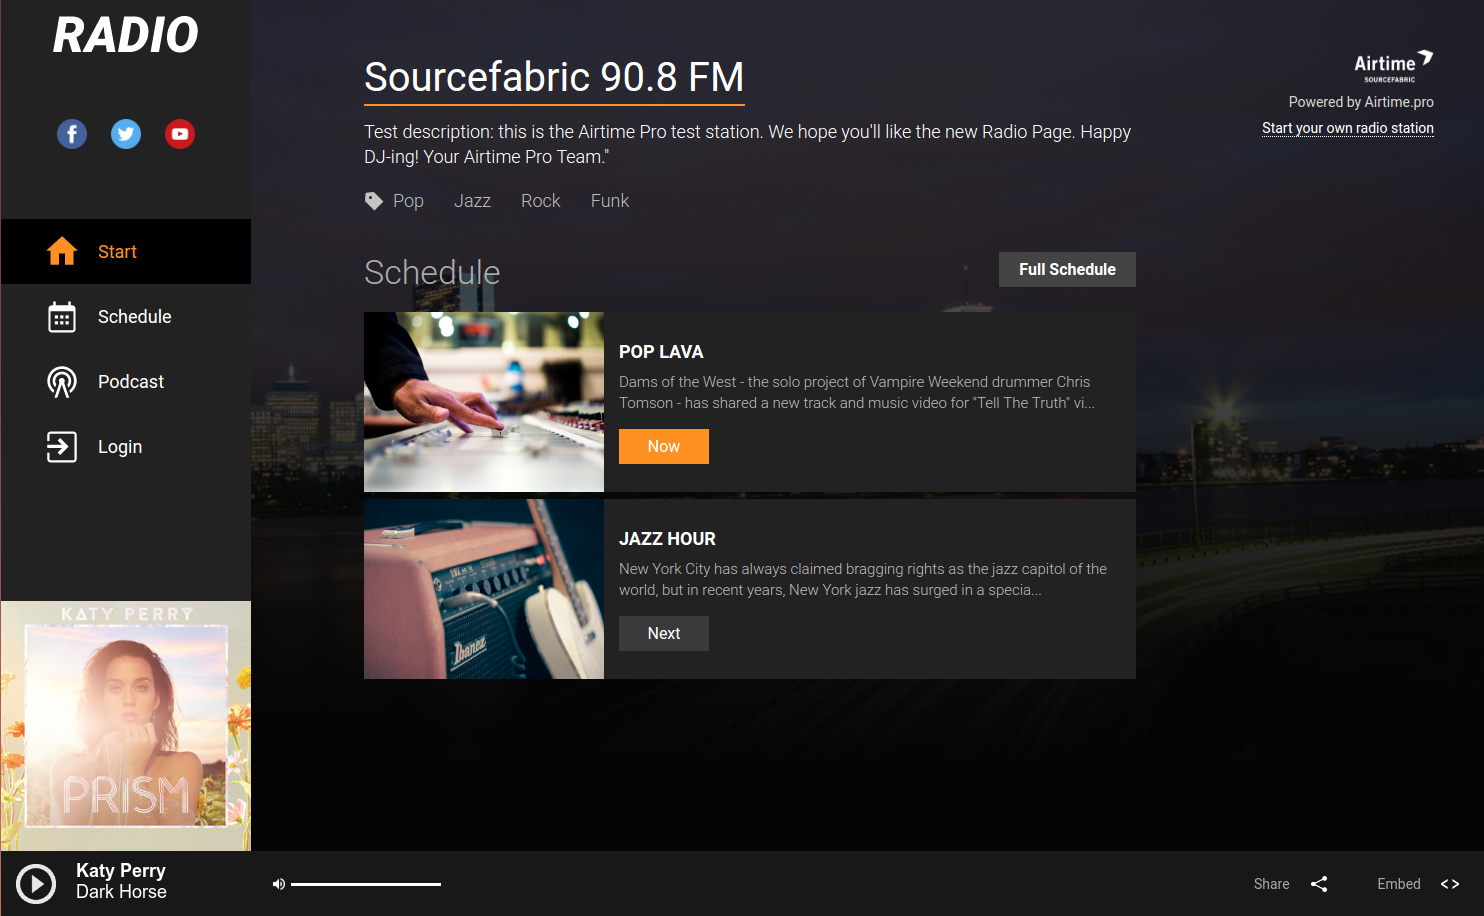Open the station's Twitter profile
Screen dimensions: 1484x916
[126, 133]
